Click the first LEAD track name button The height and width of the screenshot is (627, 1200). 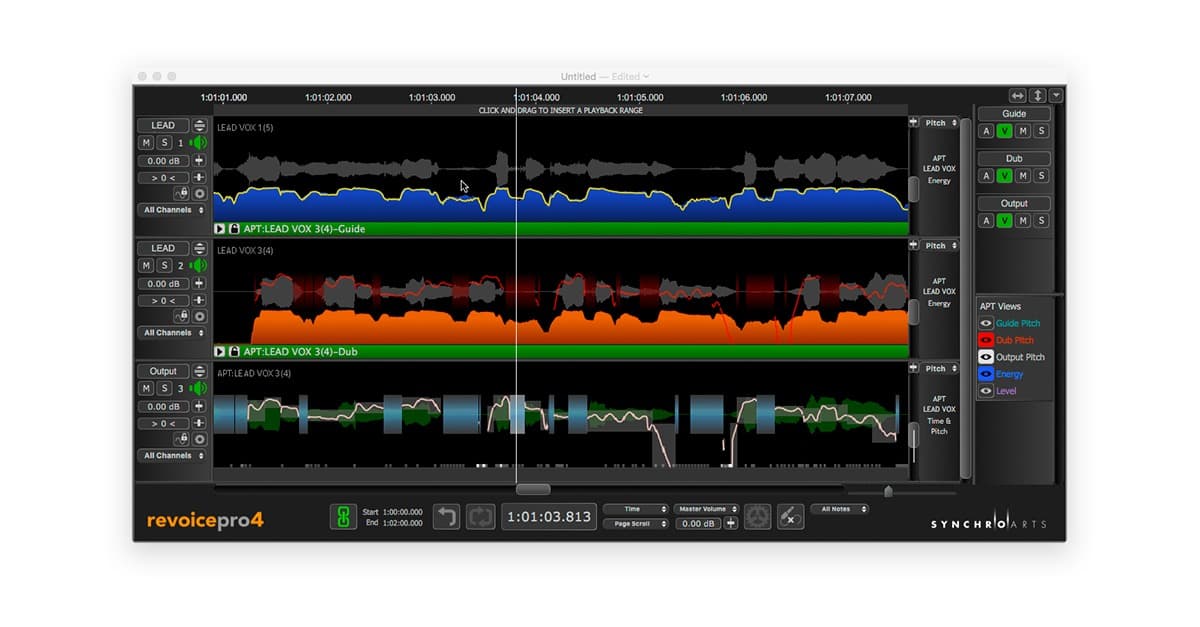click(x=163, y=126)
